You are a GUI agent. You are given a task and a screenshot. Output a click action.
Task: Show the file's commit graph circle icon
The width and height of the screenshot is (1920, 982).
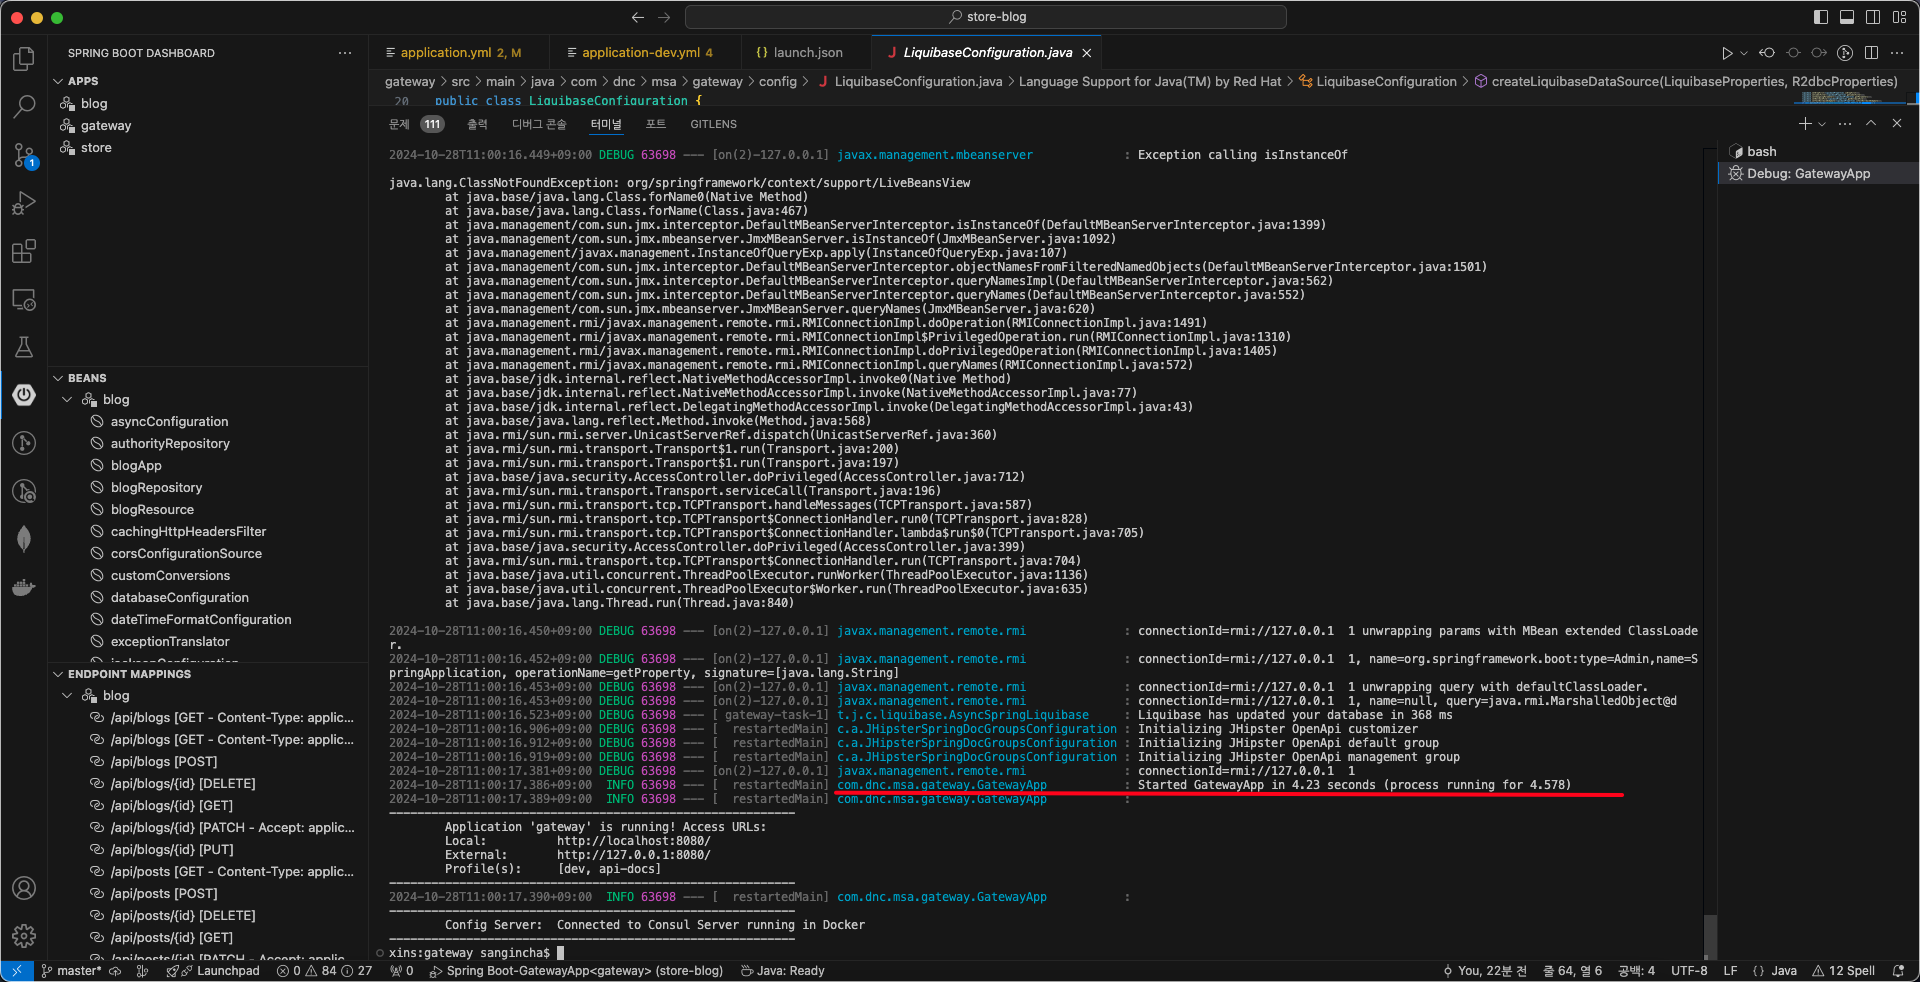tap(1845, 53)
